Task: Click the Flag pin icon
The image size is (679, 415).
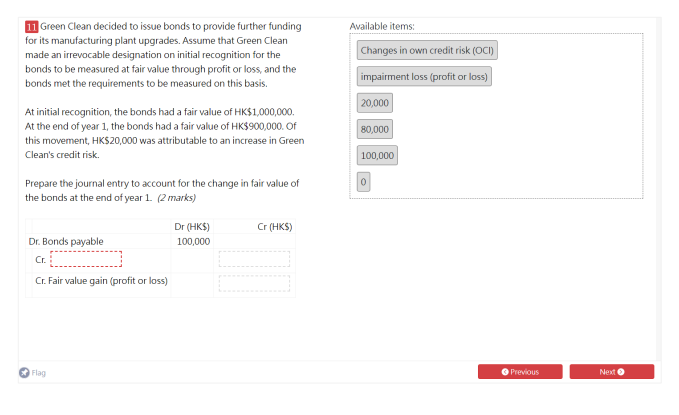Action: pyautogui.click(x=24, y=373)
